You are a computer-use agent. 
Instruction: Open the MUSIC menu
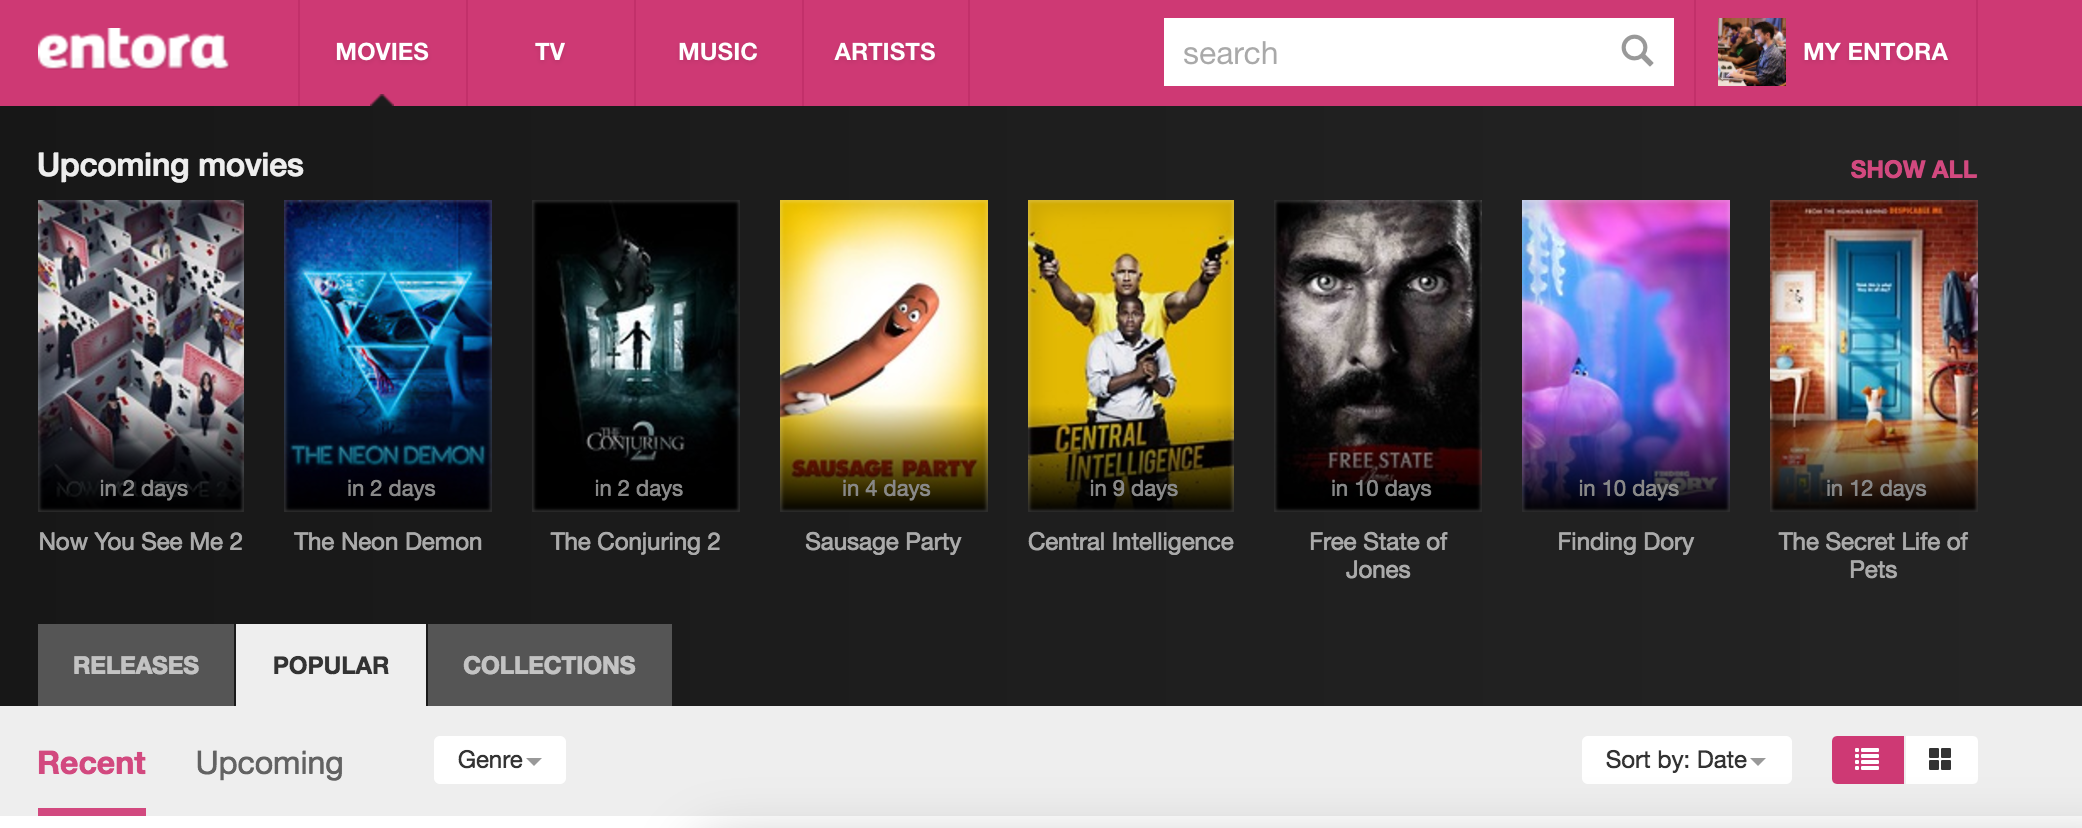[718, 52]
